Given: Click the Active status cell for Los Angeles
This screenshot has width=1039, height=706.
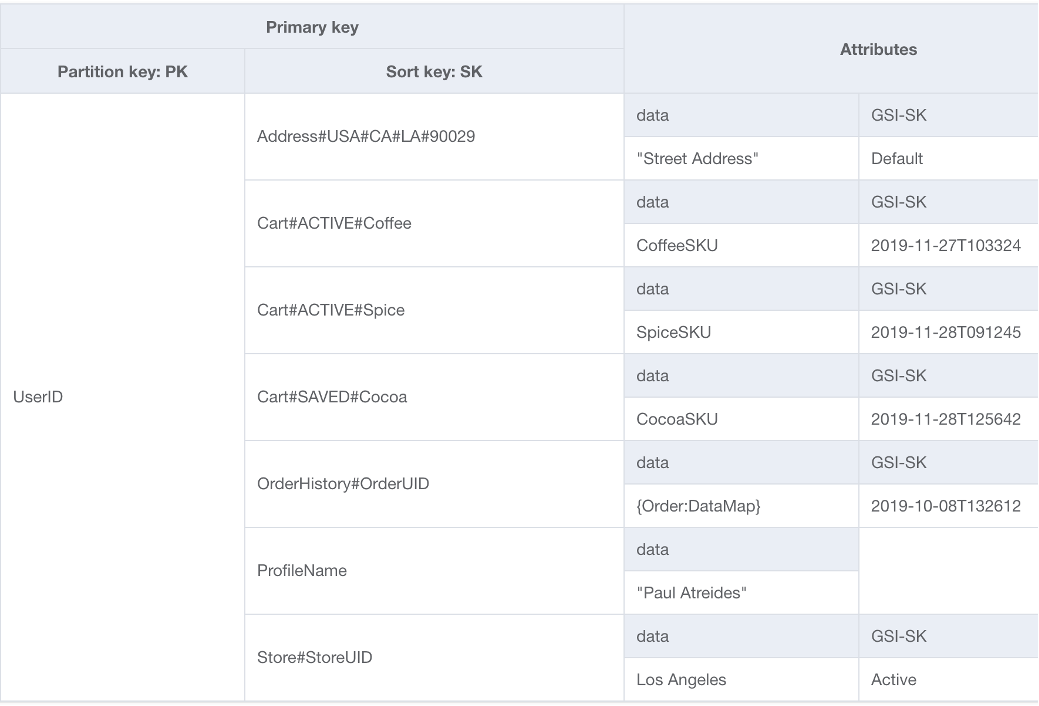Looking at the screenshot, I should (x=893, y=679).
